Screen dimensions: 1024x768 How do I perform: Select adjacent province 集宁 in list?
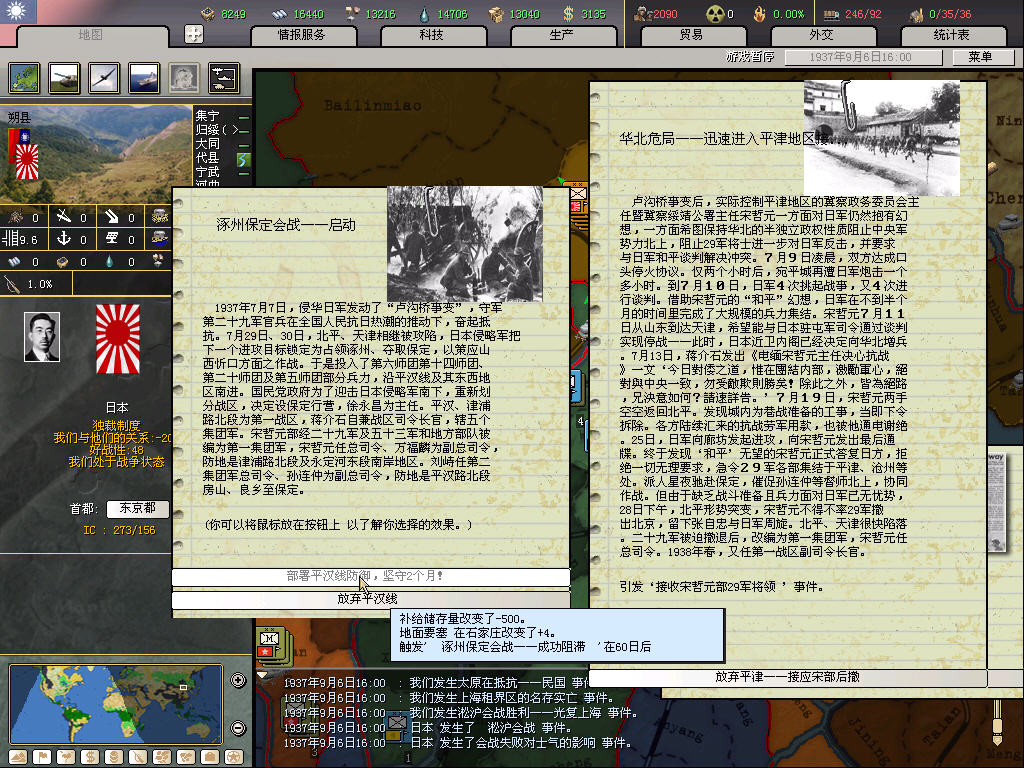point(208,116)
